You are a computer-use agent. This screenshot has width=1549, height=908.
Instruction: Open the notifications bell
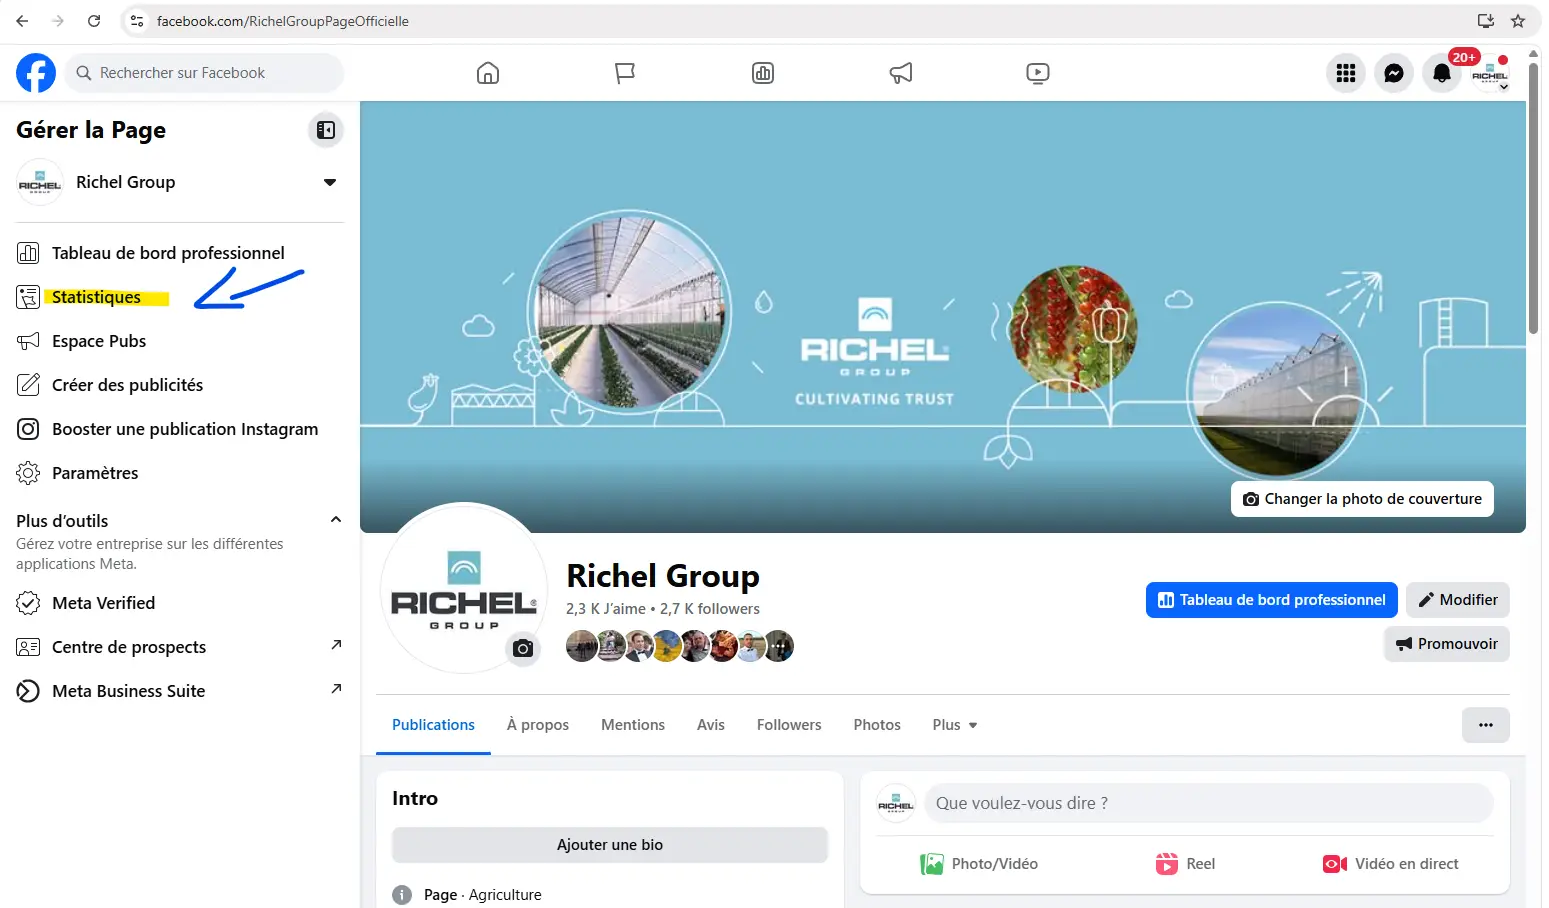pyautogui.click(x=1442, y=73)
